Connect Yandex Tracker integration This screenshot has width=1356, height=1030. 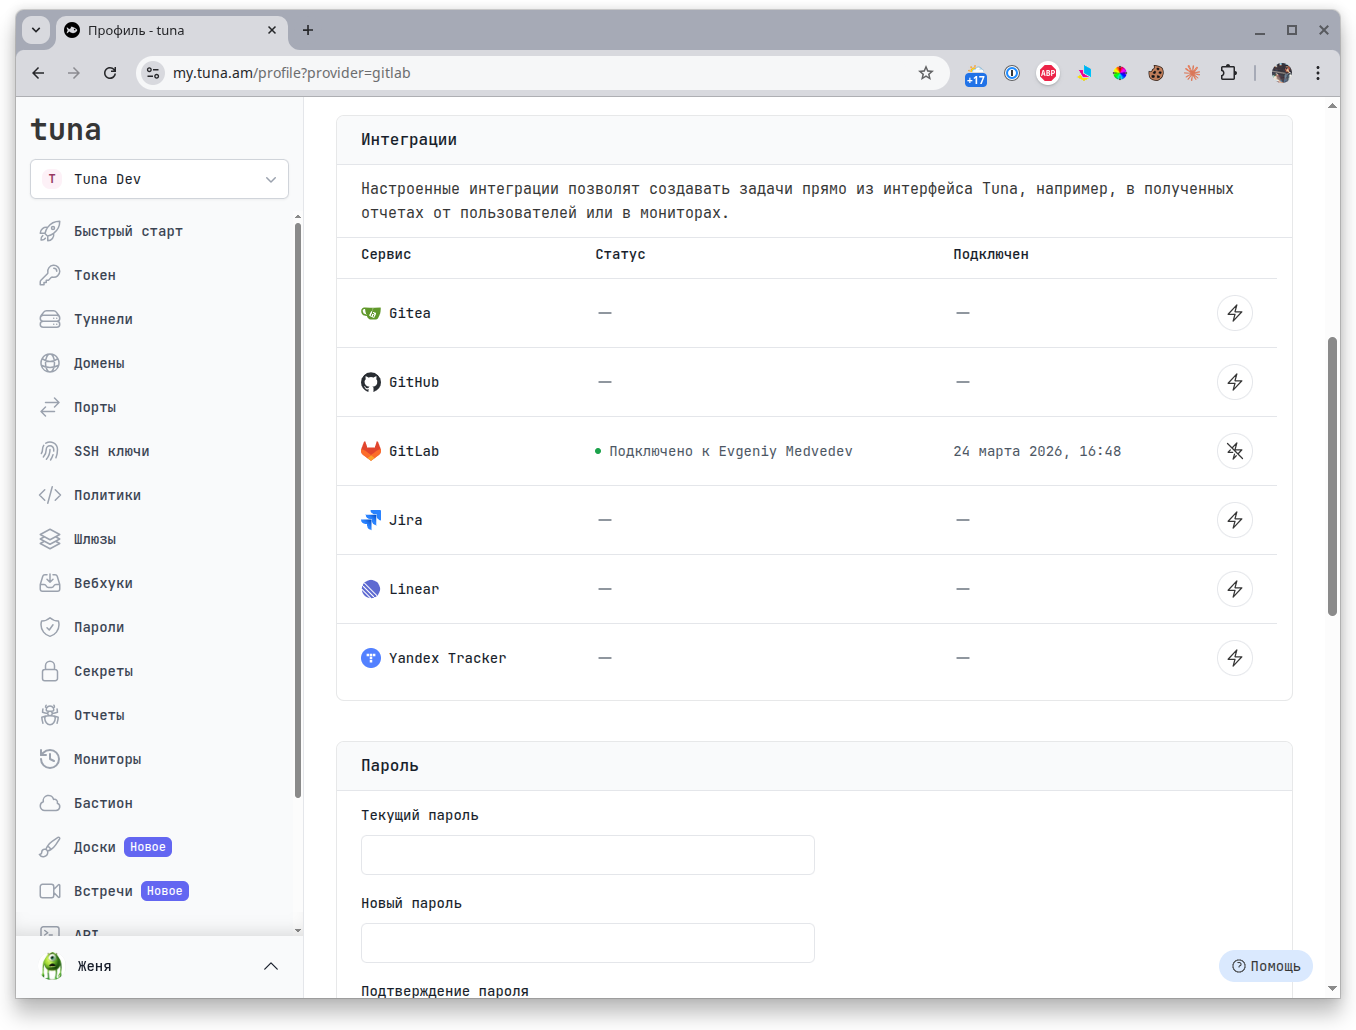[1234, 658]
